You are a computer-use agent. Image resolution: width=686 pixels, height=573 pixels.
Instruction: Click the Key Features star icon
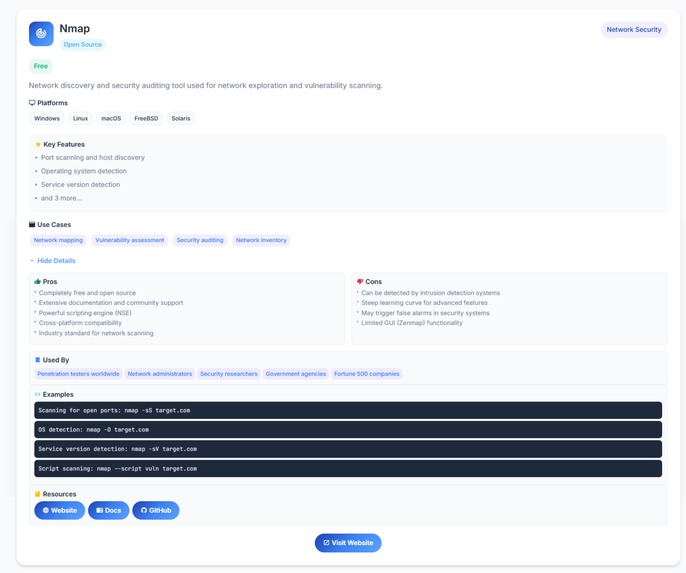click(38, 144)
